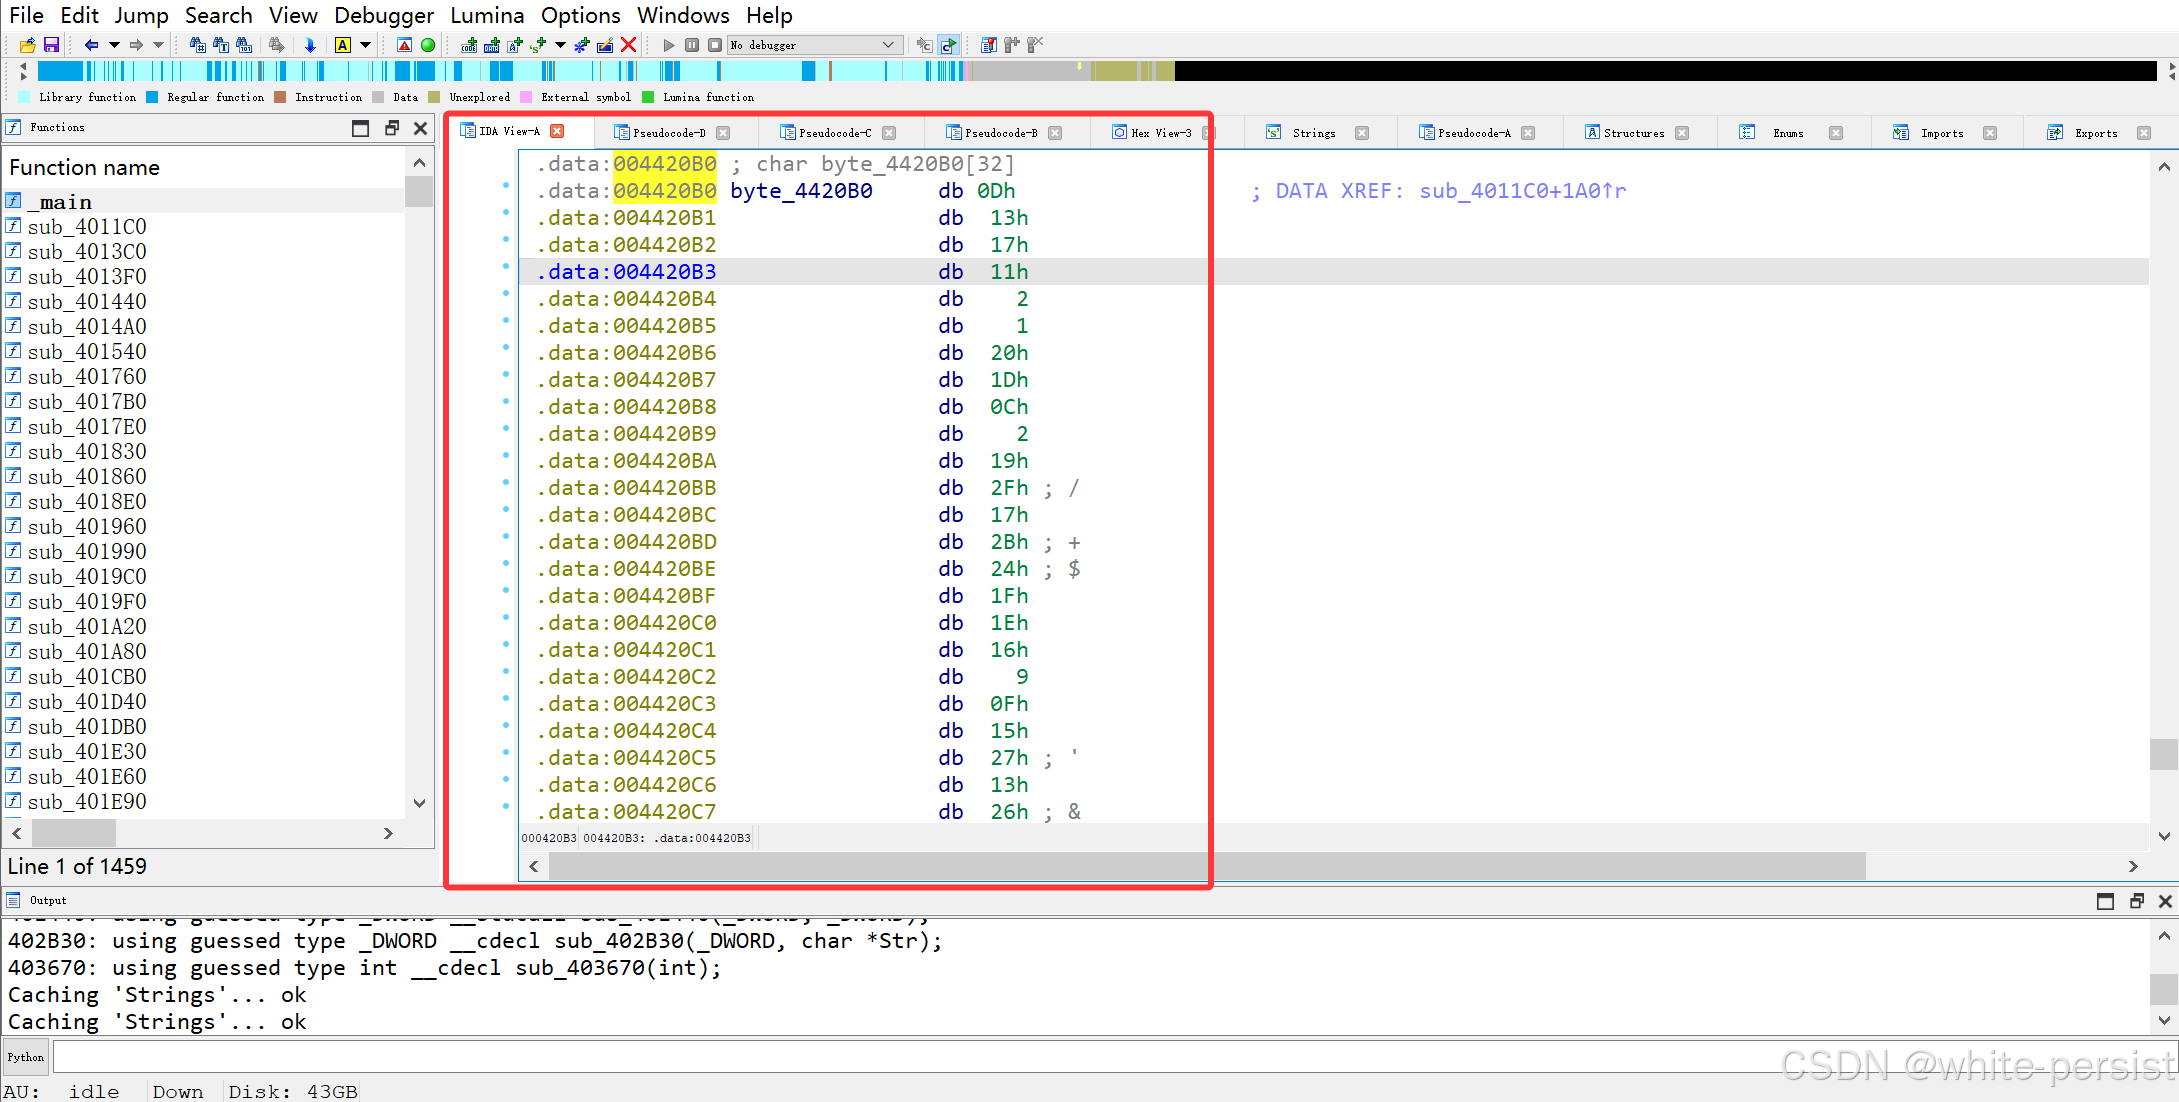The width and height of the screenshot is (2179, 1102).
Task: Click the open file folder icon
Action: [27, 45]
